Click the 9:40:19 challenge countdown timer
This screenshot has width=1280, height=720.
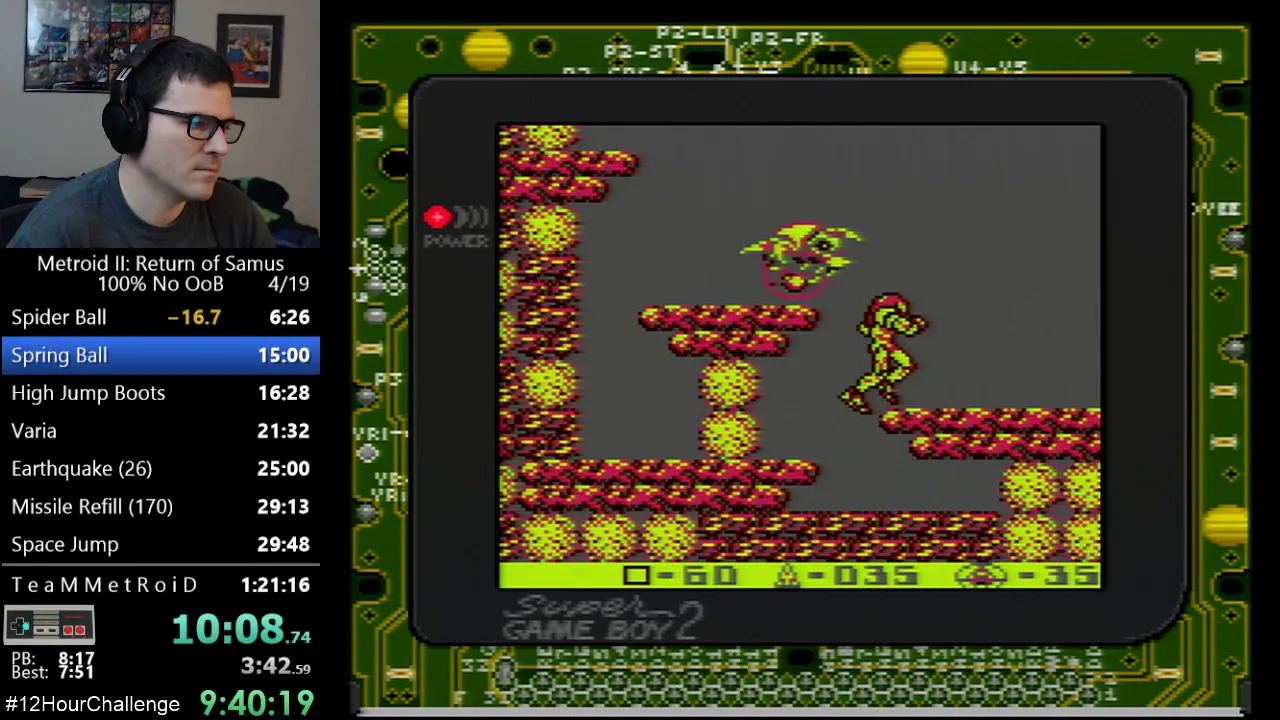[257, 703]
